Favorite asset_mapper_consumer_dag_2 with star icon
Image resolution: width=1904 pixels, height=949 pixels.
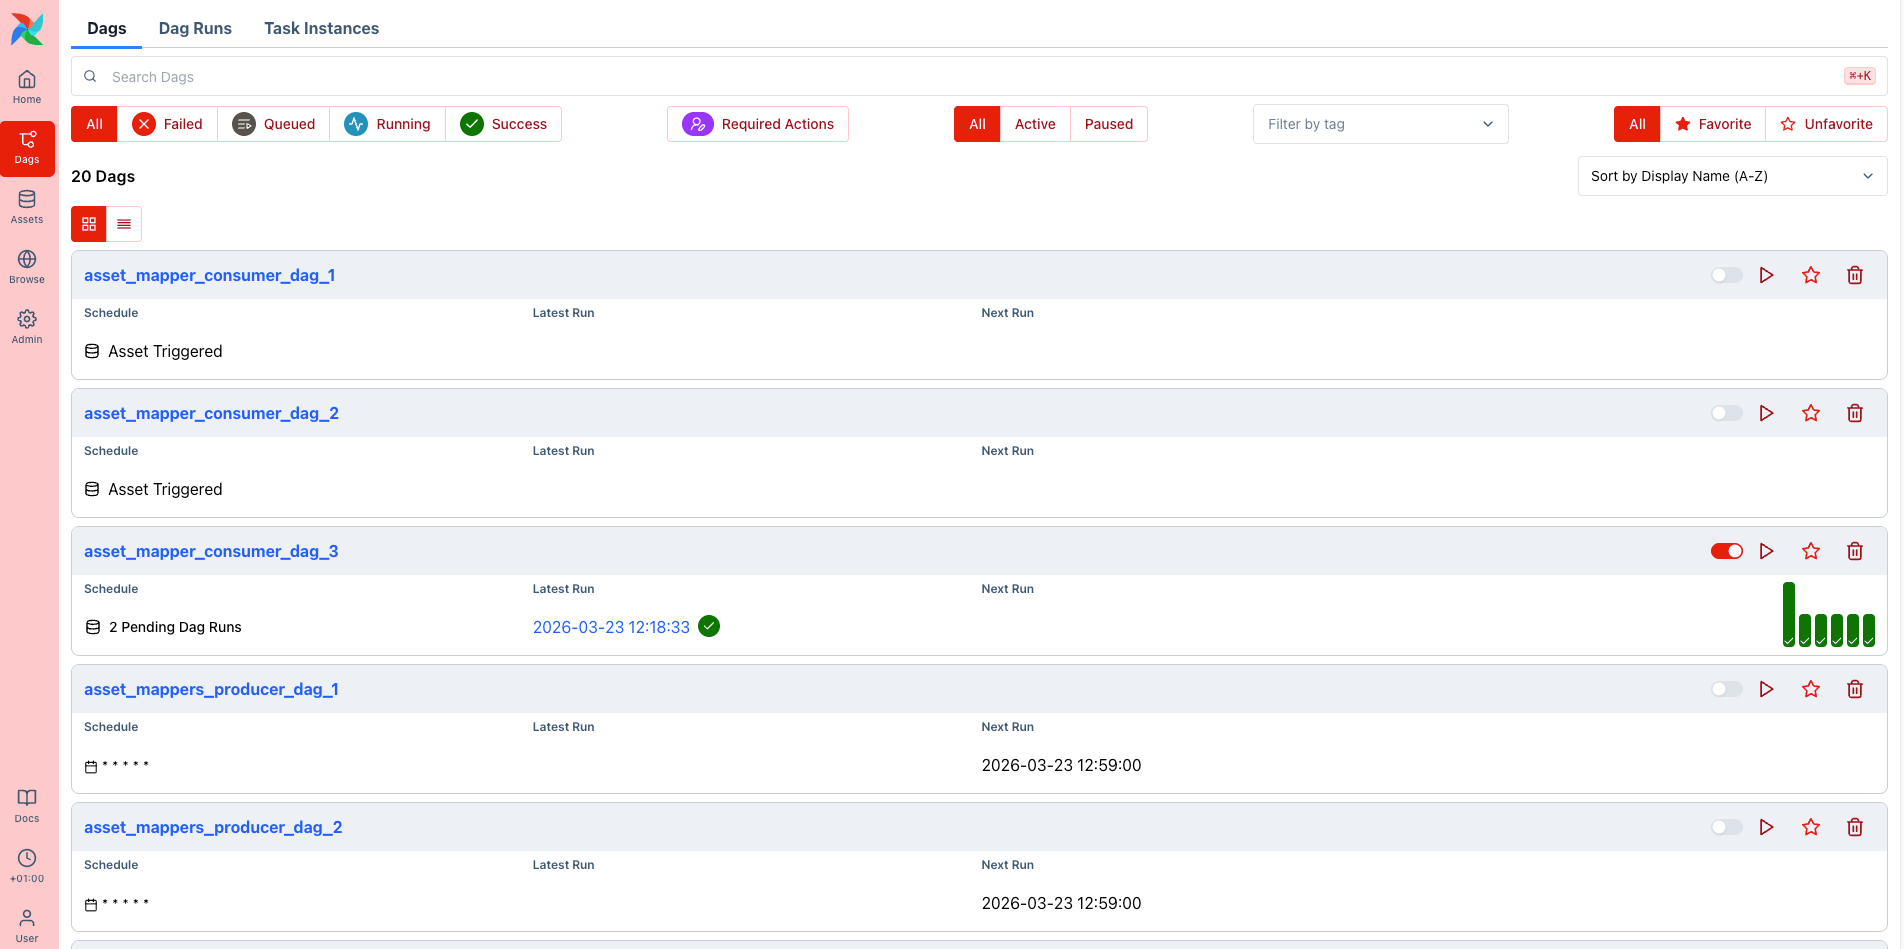coord(1810,413)
